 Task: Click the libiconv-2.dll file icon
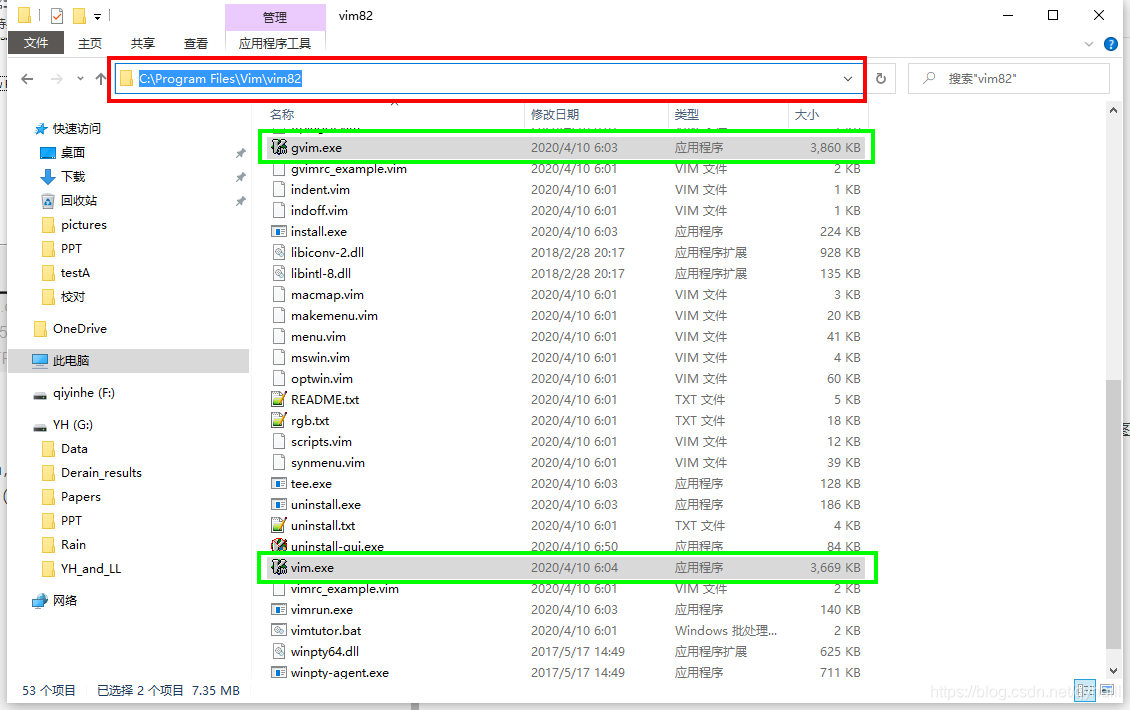[x=279, y=252]
